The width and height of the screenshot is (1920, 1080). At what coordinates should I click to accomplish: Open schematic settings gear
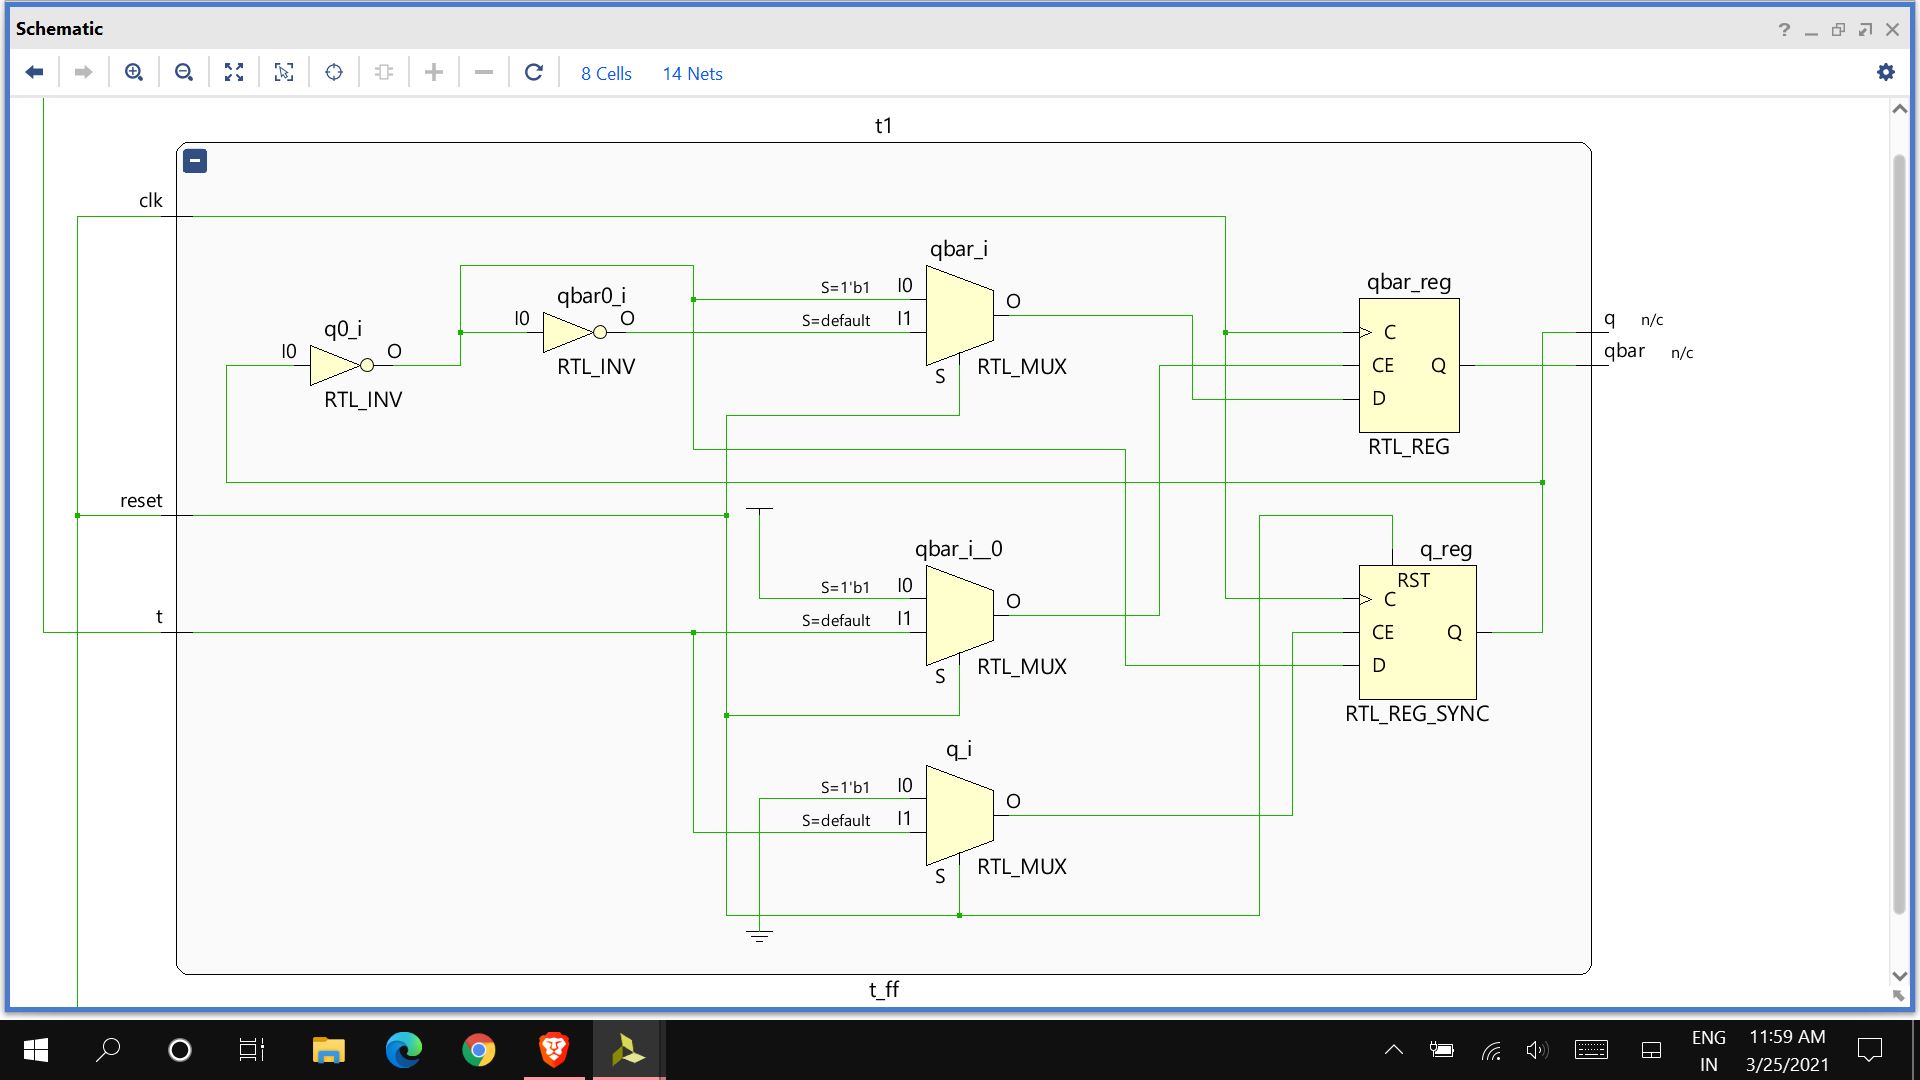click(1886, 72)
